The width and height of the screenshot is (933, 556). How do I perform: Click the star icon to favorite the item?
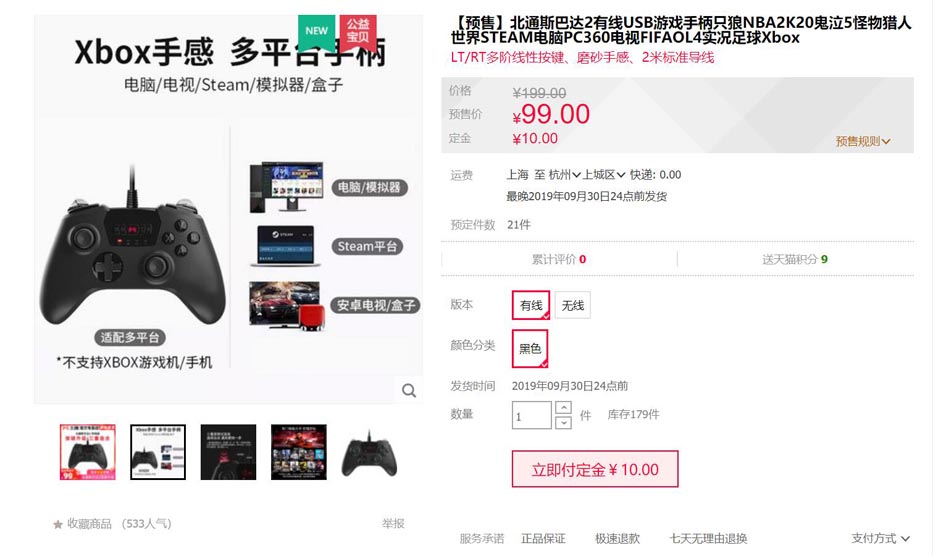click(x=58, y=524)
